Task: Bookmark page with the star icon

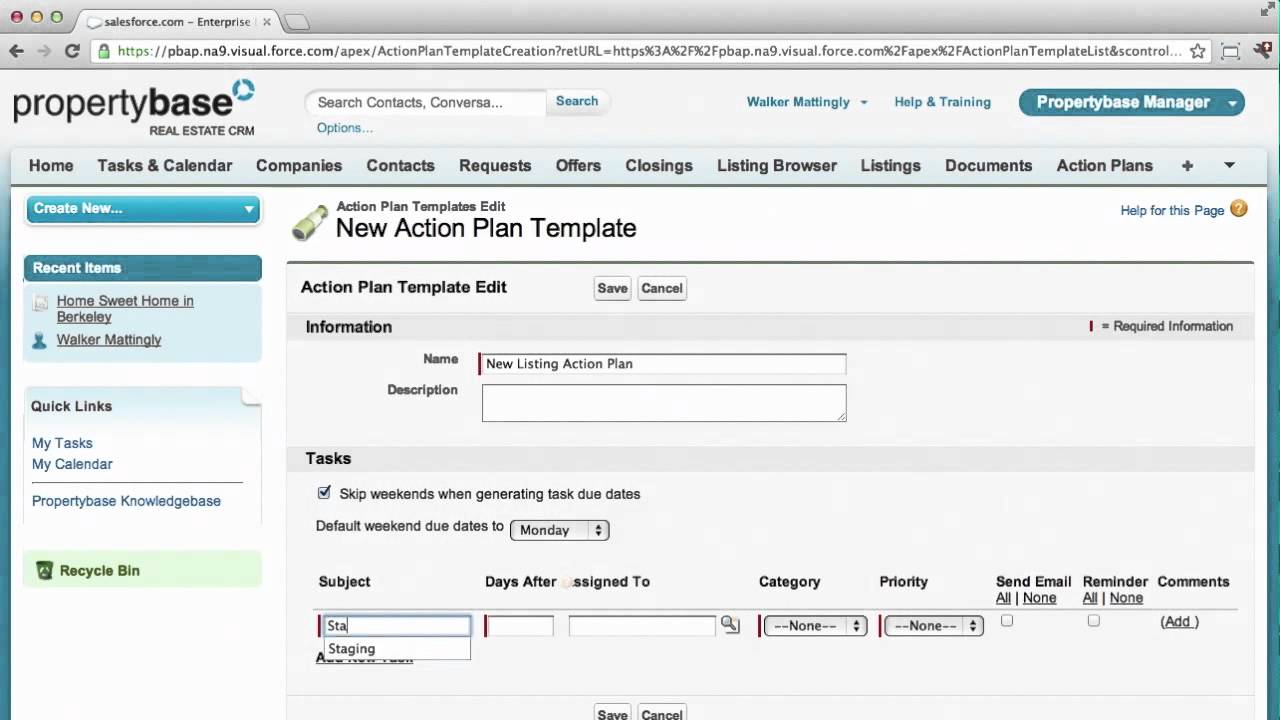Action: (1198, 51)
